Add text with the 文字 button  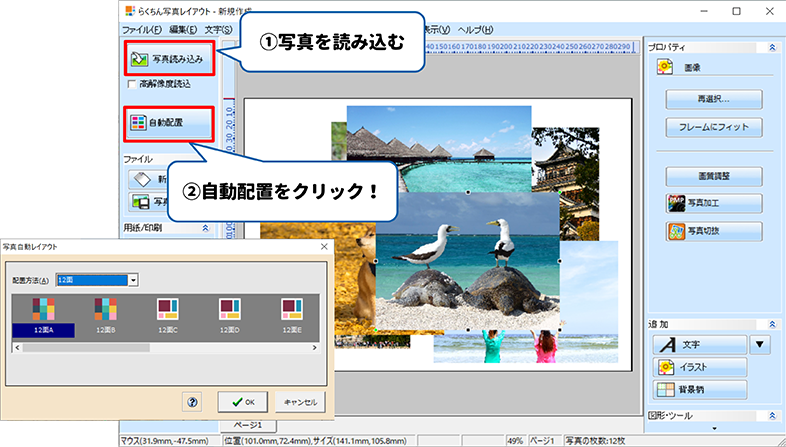pos(700,345)
